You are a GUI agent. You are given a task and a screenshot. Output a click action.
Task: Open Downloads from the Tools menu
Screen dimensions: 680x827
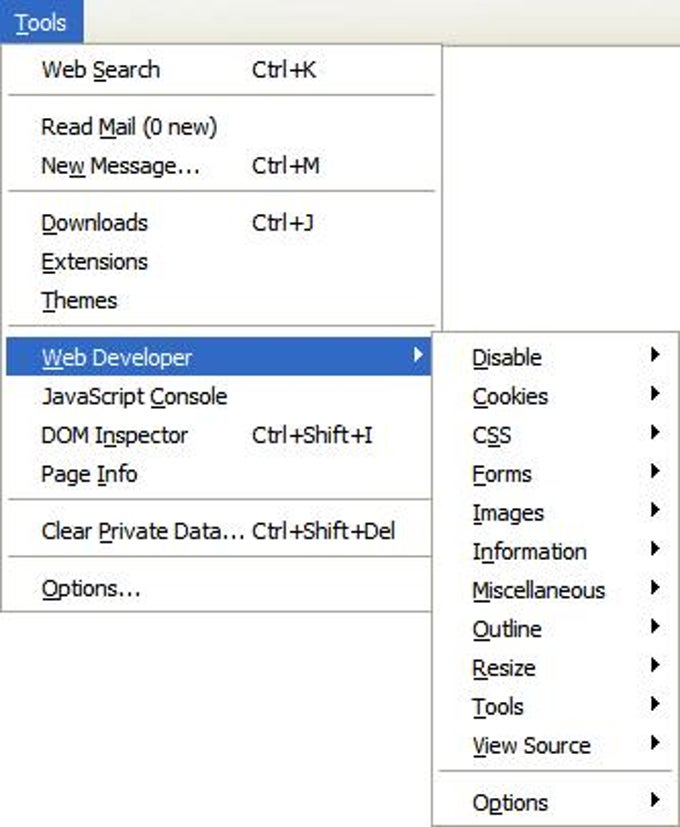pyautogui.click(x=94, y=223)
